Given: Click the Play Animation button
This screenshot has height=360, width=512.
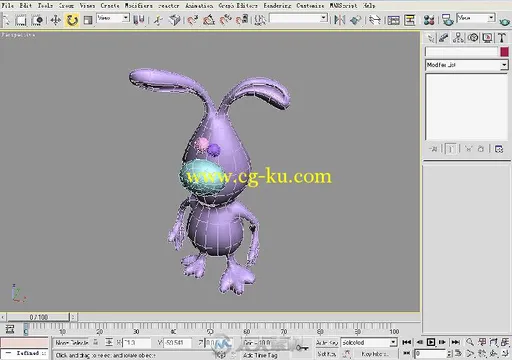Looking at the screenshot, I should click(431, 342).
